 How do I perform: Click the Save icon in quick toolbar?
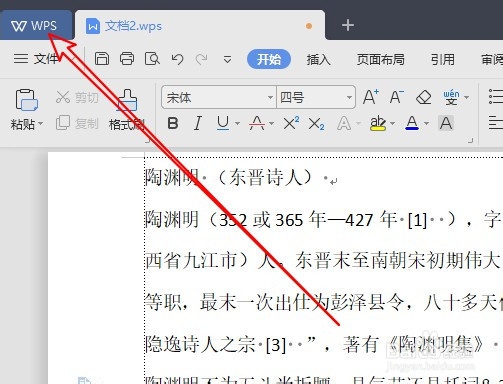click(x=102, y=59)
